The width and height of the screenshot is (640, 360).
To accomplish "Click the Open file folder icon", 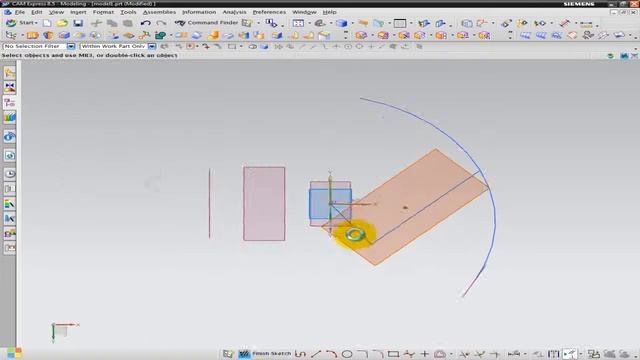I will point(62,23).
